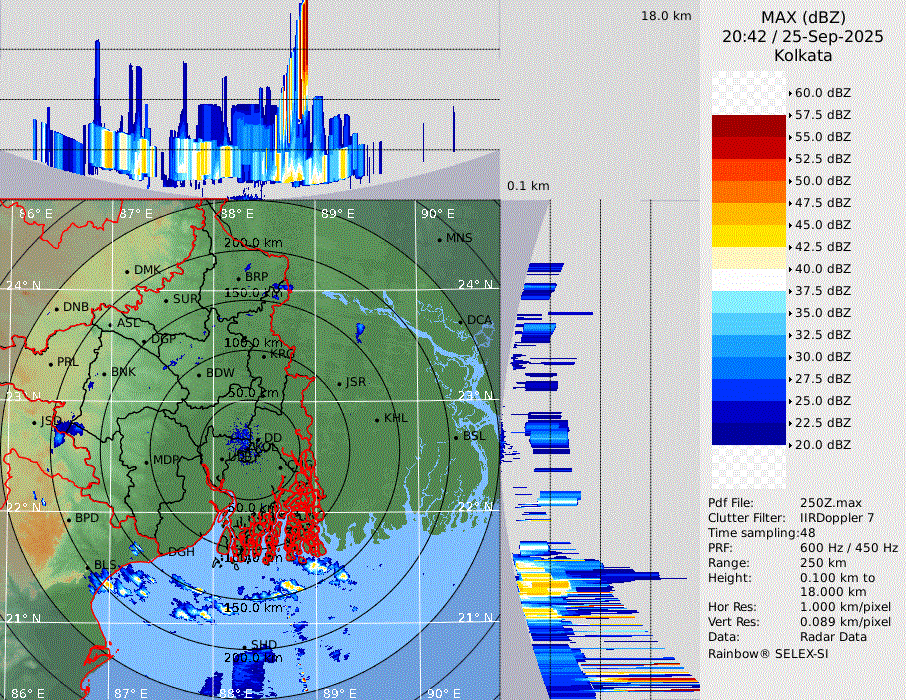The image size is (906, 700).
Task: Pick the bright yellow legend swatch
Action: click(748, 236)
